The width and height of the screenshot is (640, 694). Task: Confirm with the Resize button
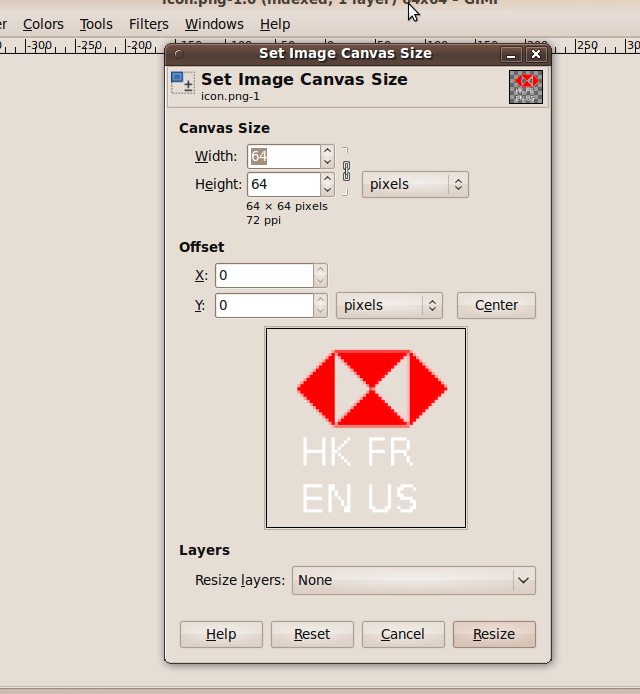pyautogui.click(x=494, y=634)
